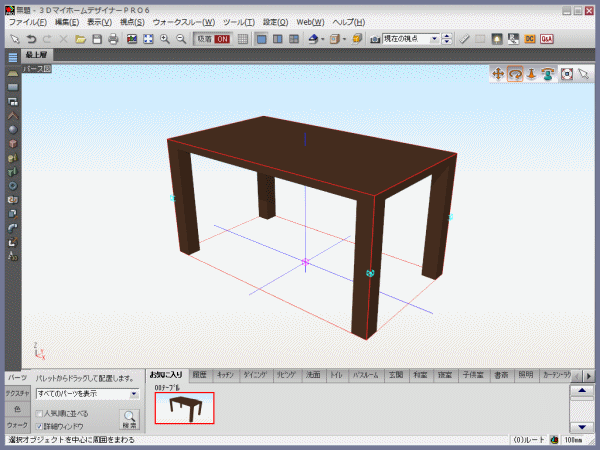Select the orbit view tool icon
The width and height of the screenshot is (600, 450).
[514, 74]
